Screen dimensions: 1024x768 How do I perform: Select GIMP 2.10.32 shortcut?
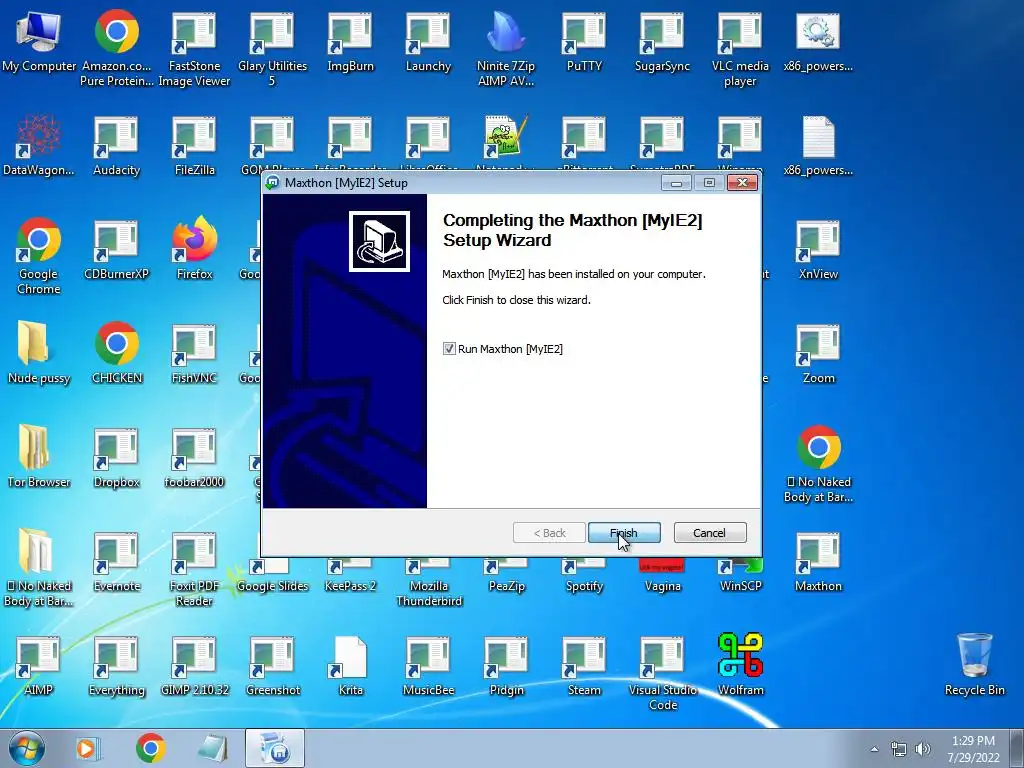click(194, 665)
